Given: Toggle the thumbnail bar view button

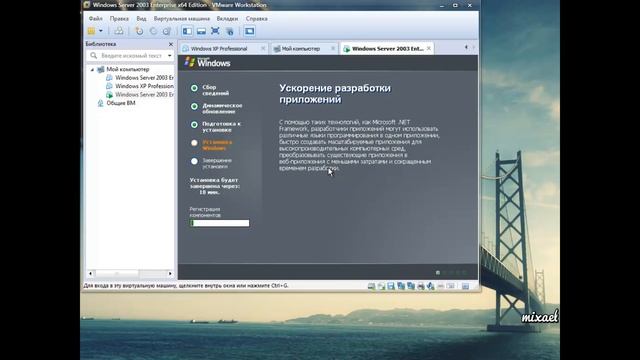Looking at the screenshot, I should 201,31.
